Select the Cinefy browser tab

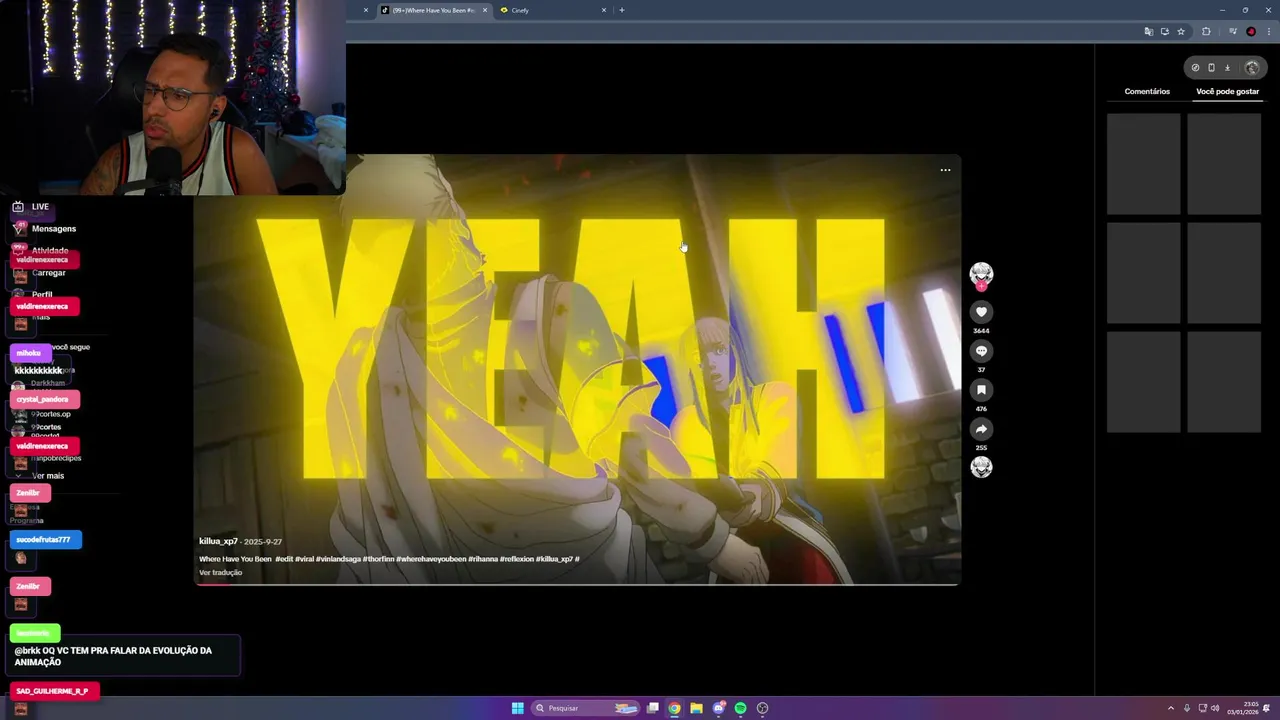(552, 10)
